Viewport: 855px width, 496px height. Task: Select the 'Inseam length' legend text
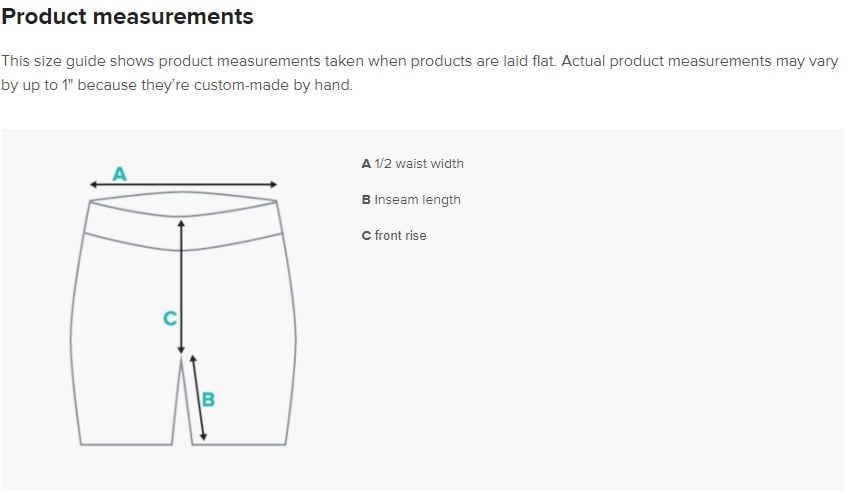pos(417,200)
